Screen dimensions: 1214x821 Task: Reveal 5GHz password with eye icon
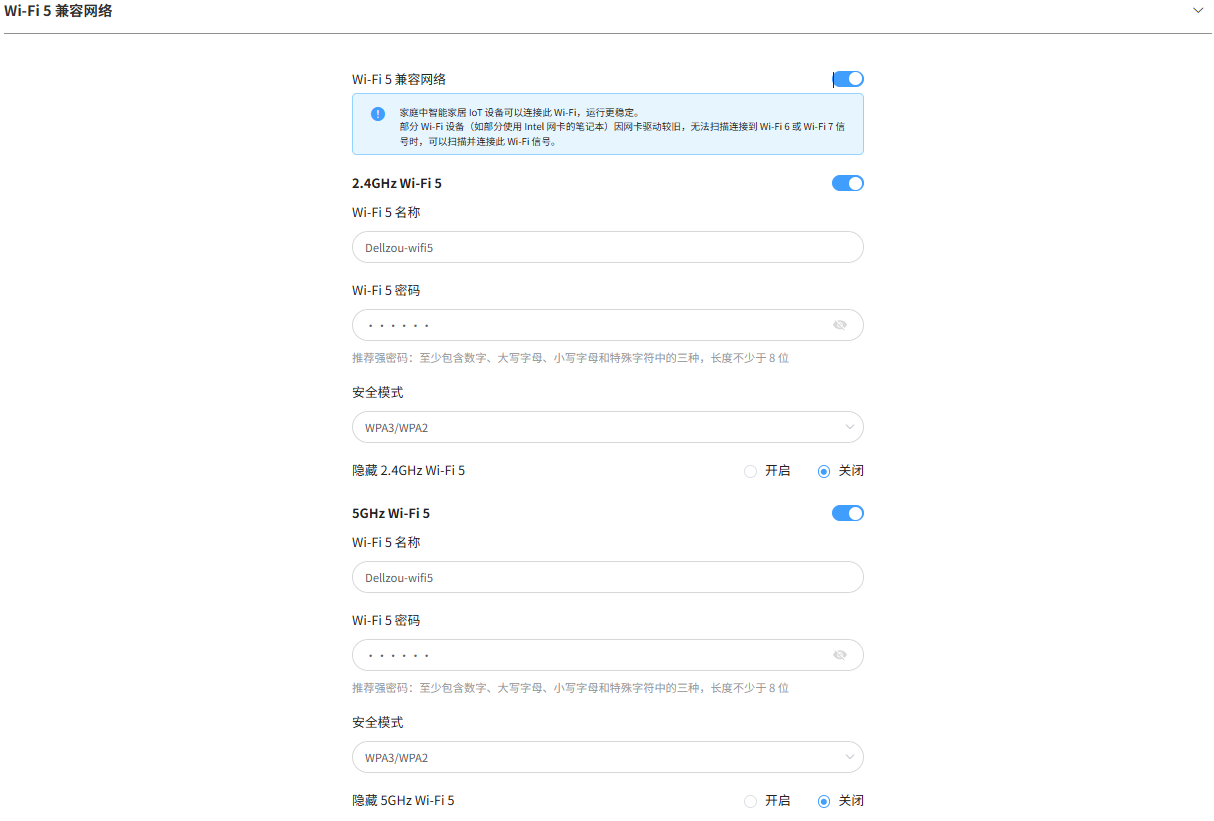click(x=840, y=655)
